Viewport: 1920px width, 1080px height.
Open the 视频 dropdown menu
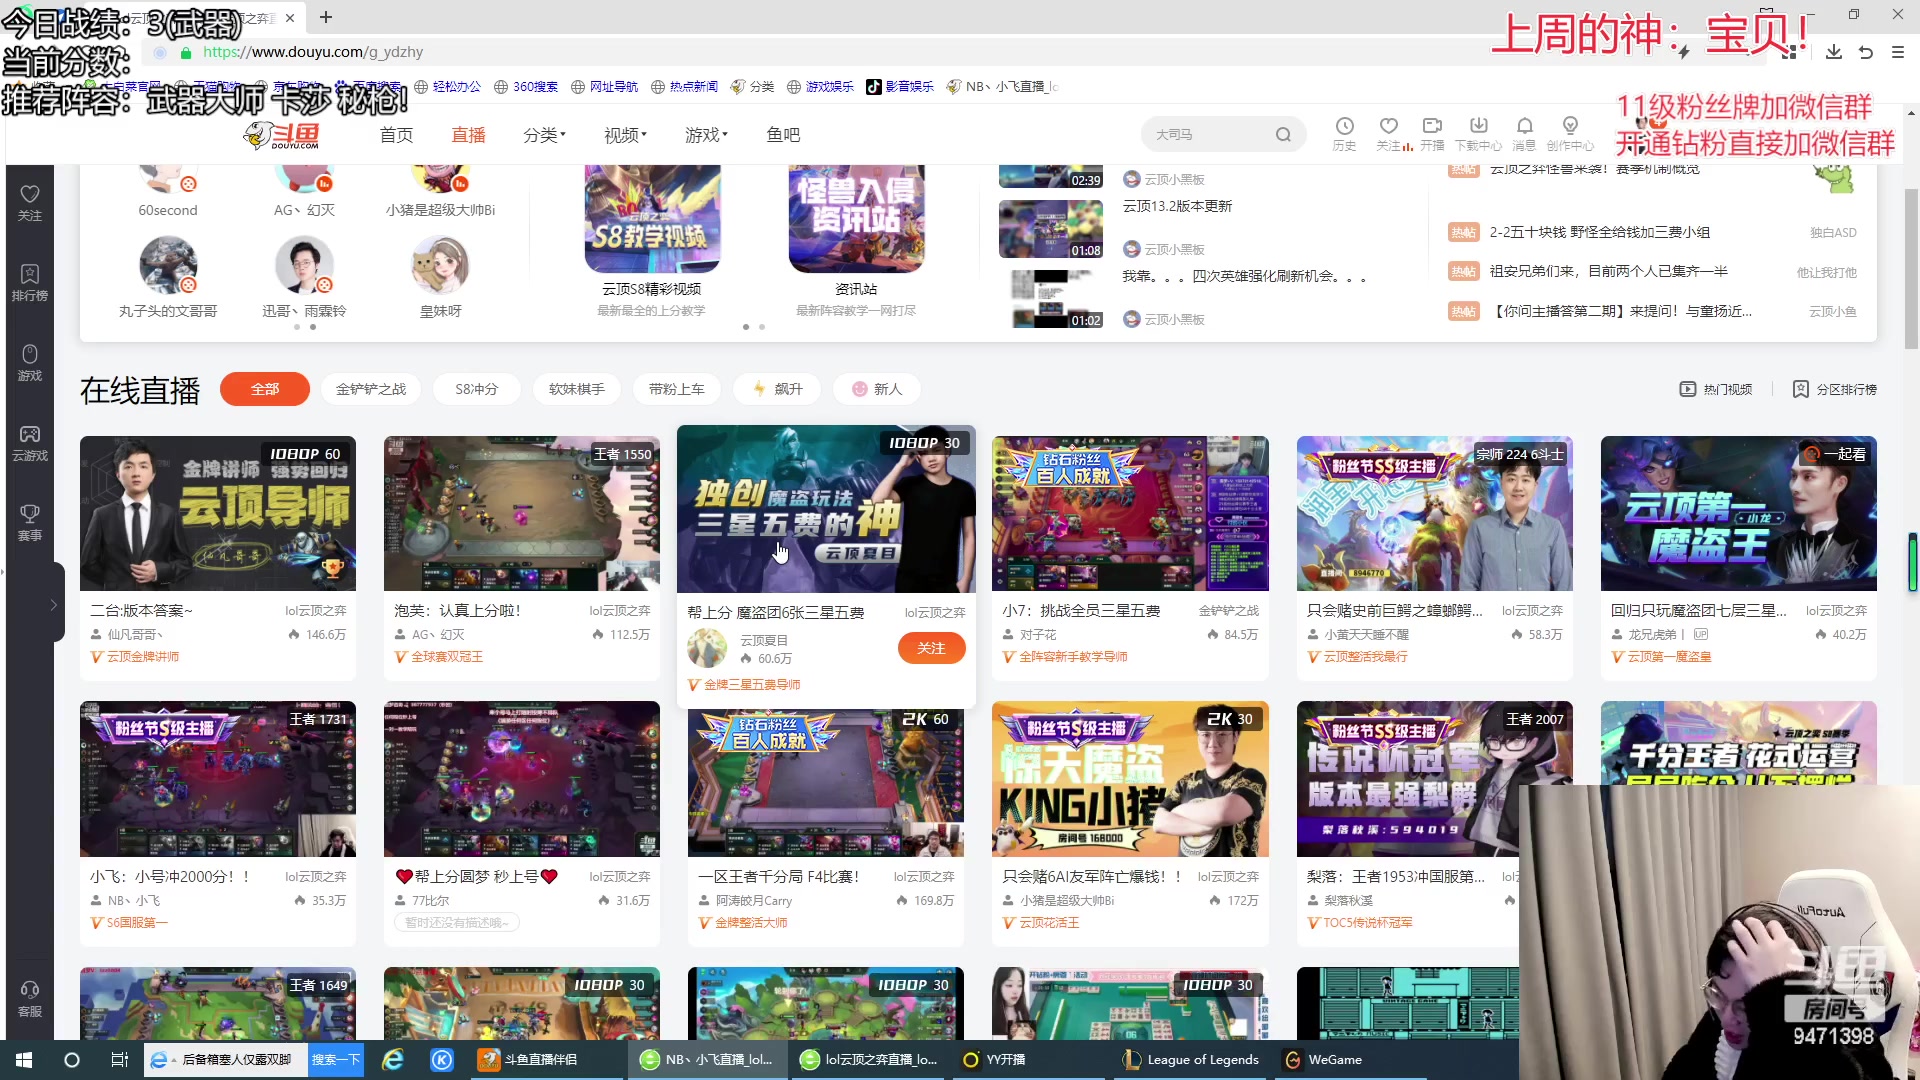pos(624,134)
